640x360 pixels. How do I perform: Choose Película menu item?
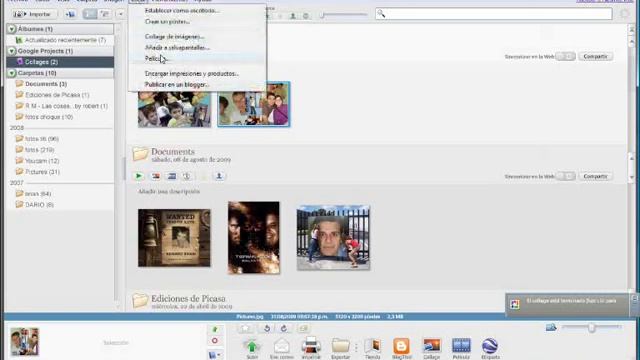[157, 58]
